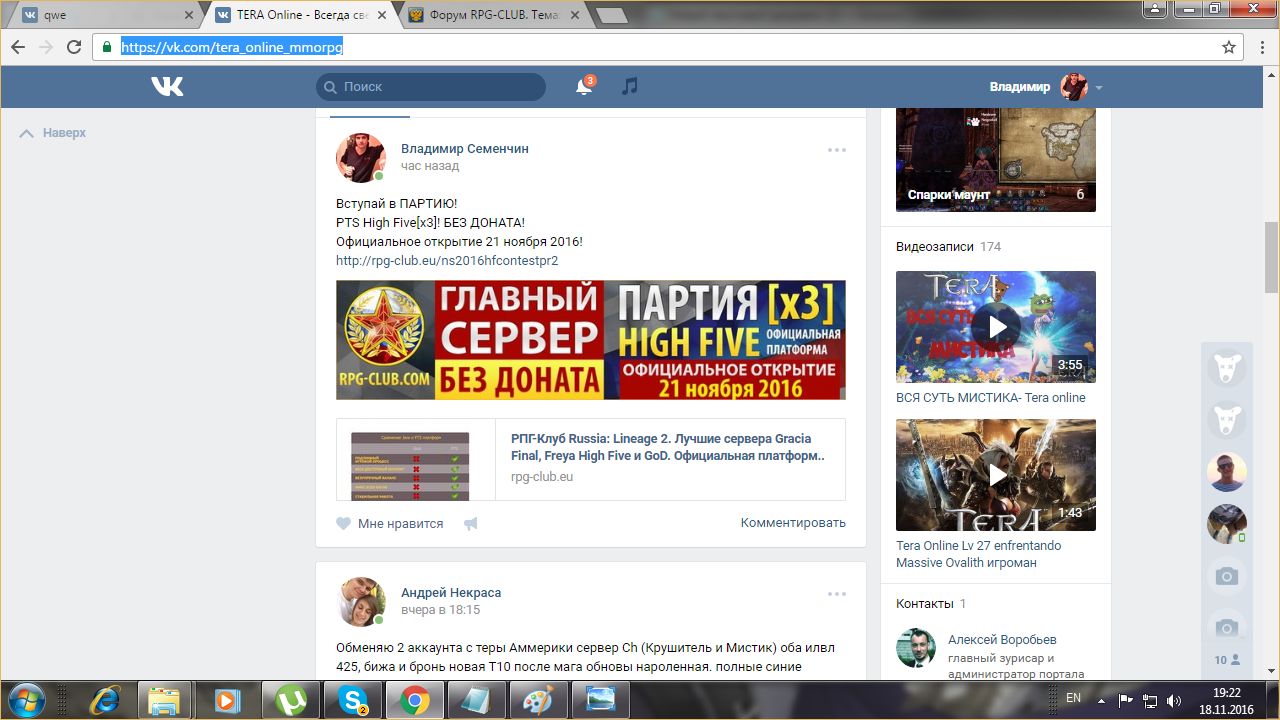Like the post via heart icon
Image resolution: width=1280 pixels, height=720 pixels.
coord(344,523)
